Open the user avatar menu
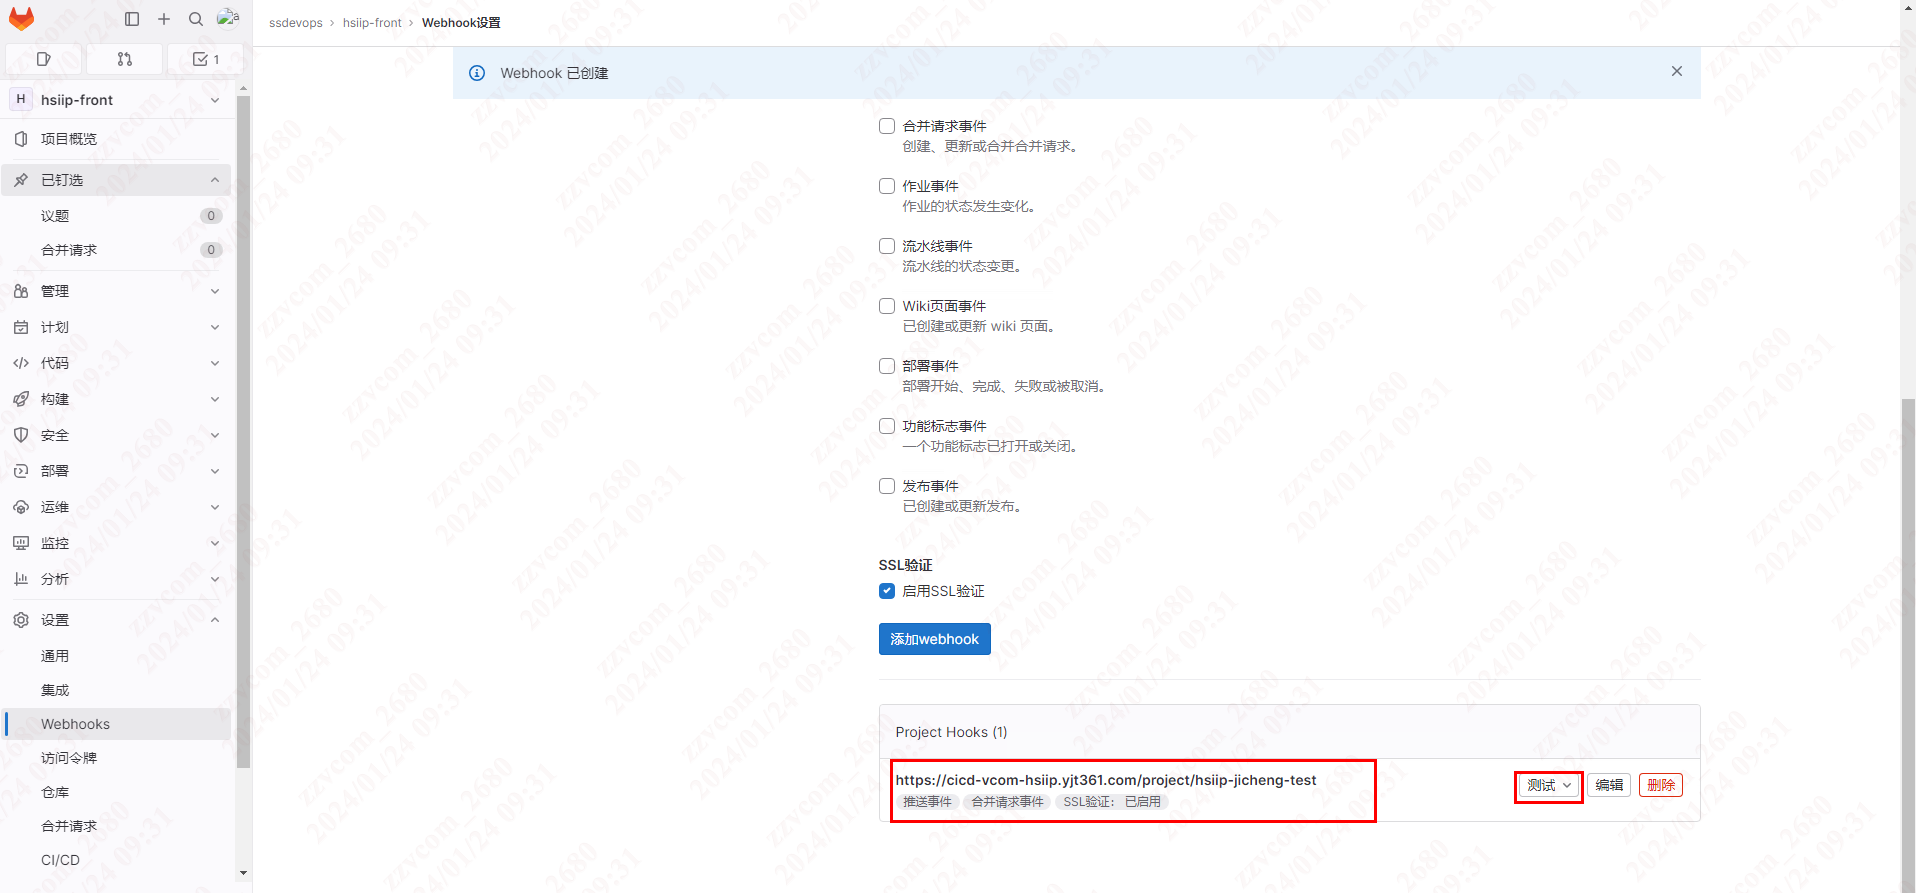1916x893 pixels. pos(228,18)
